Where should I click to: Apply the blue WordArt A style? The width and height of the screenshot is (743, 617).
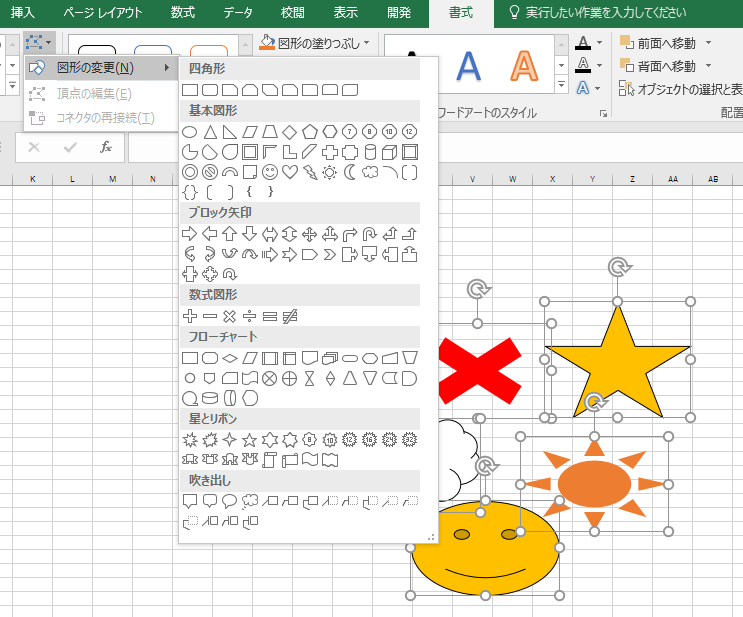(x=468, y=66)
